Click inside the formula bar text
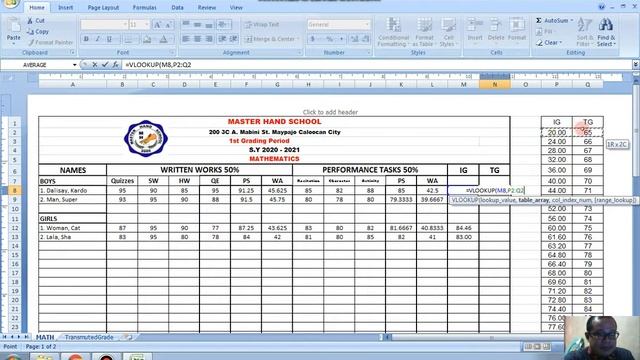Screen dimensions: 640x360 click(158, 65)
